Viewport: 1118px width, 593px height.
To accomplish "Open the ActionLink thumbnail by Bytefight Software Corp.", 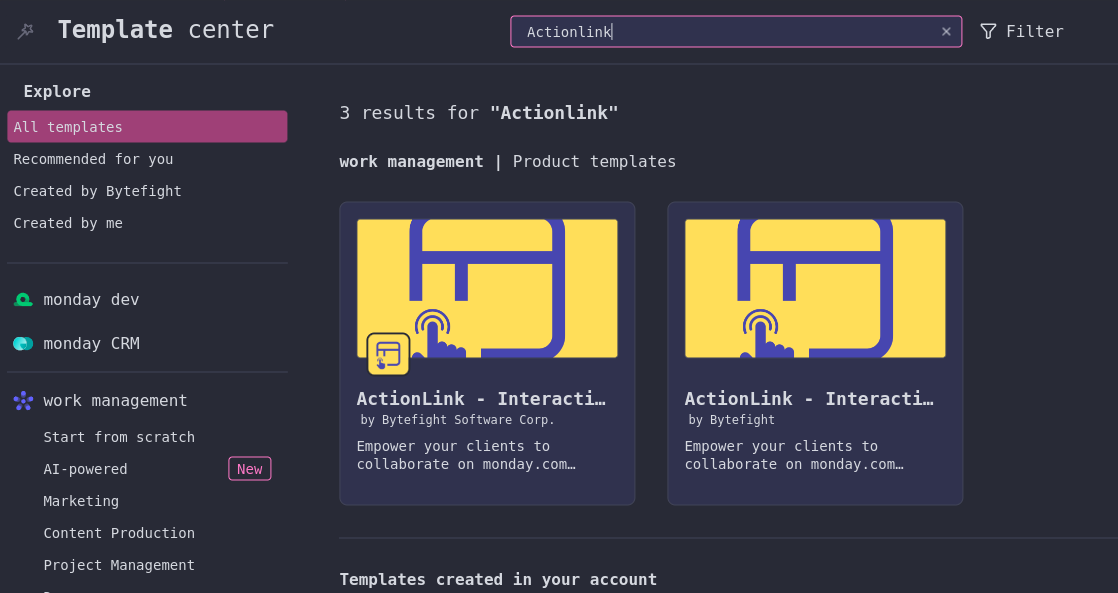I will [x=487, y=288].
